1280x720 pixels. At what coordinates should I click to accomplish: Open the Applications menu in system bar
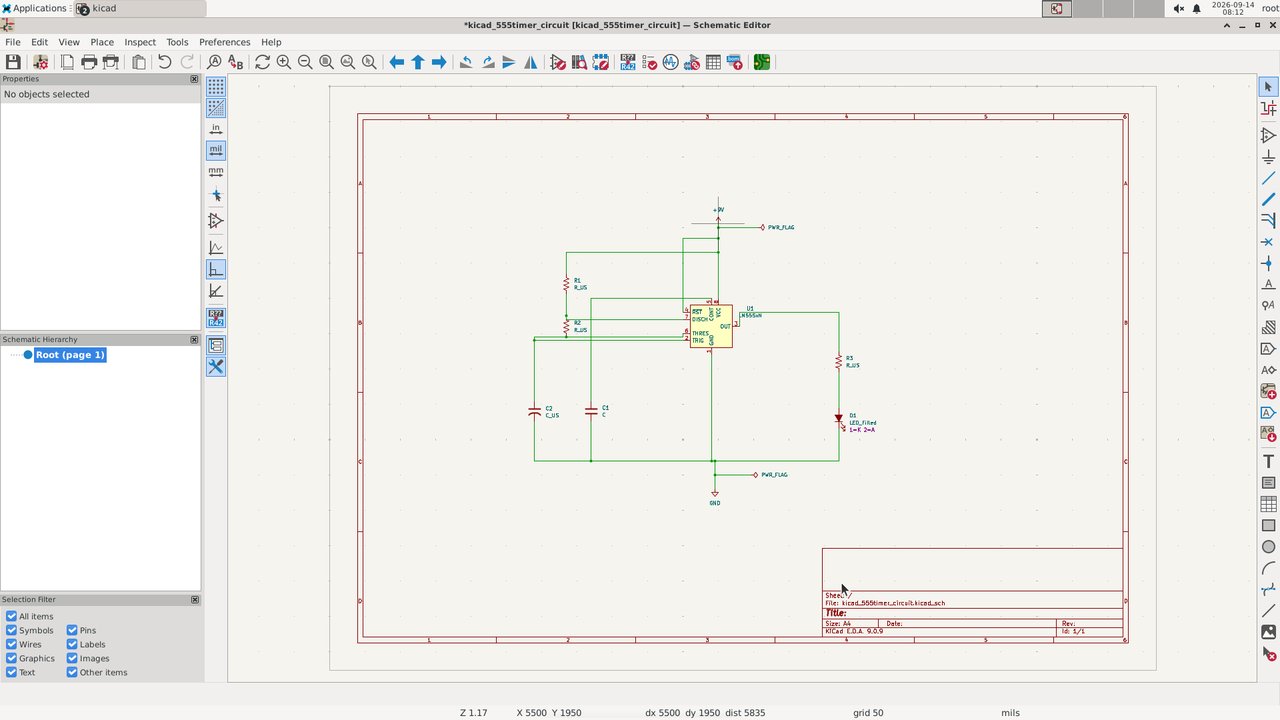tap(34, 8)
